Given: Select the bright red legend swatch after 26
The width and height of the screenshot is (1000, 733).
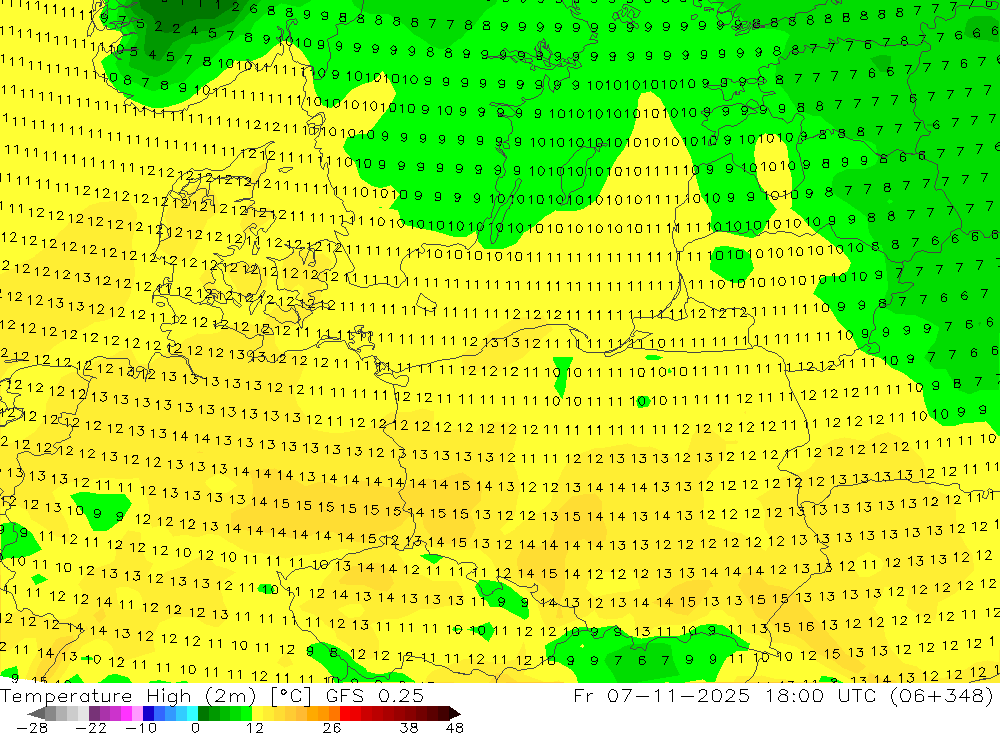Looking at the screenshot, I should (x=346, y=713).
